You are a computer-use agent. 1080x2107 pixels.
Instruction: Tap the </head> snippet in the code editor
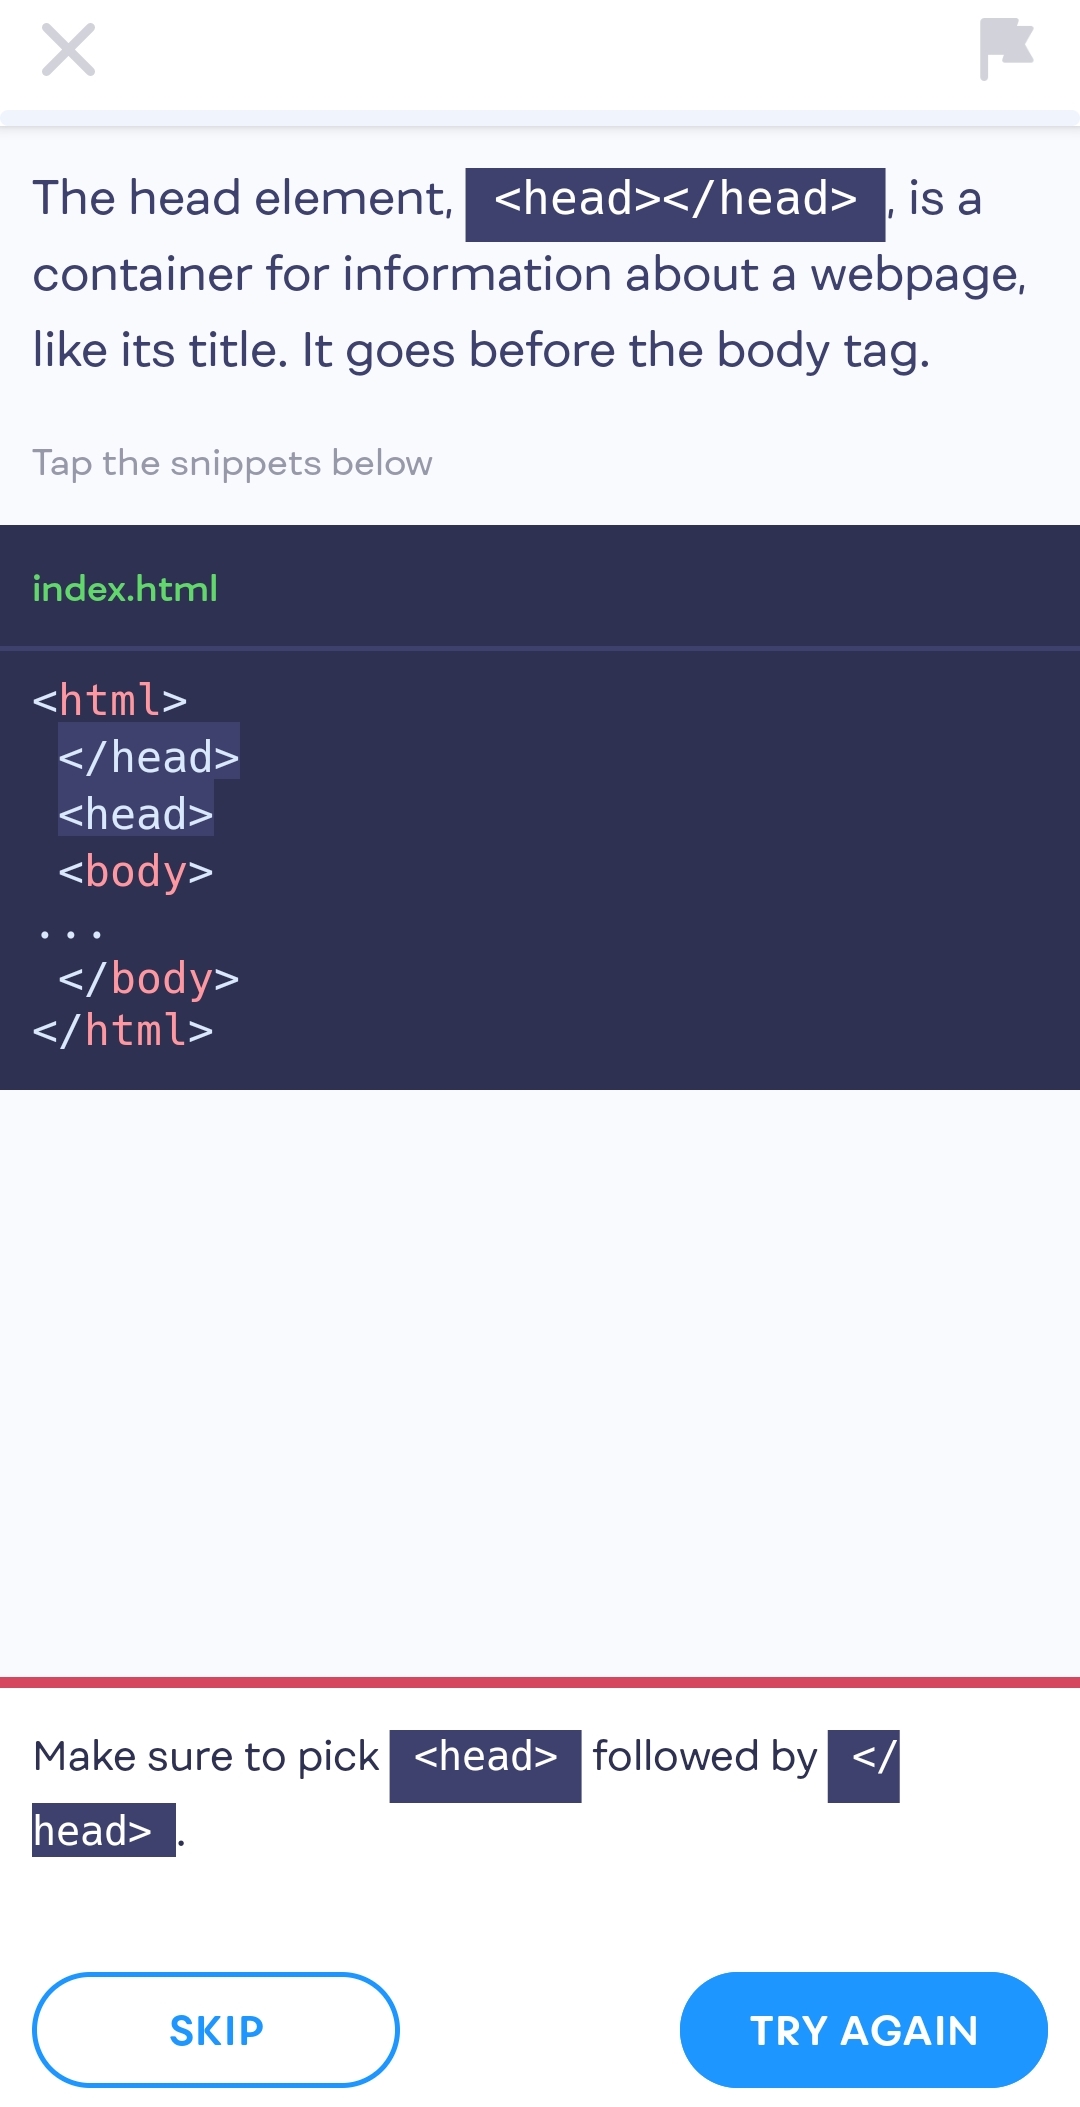tap(148, 758)
